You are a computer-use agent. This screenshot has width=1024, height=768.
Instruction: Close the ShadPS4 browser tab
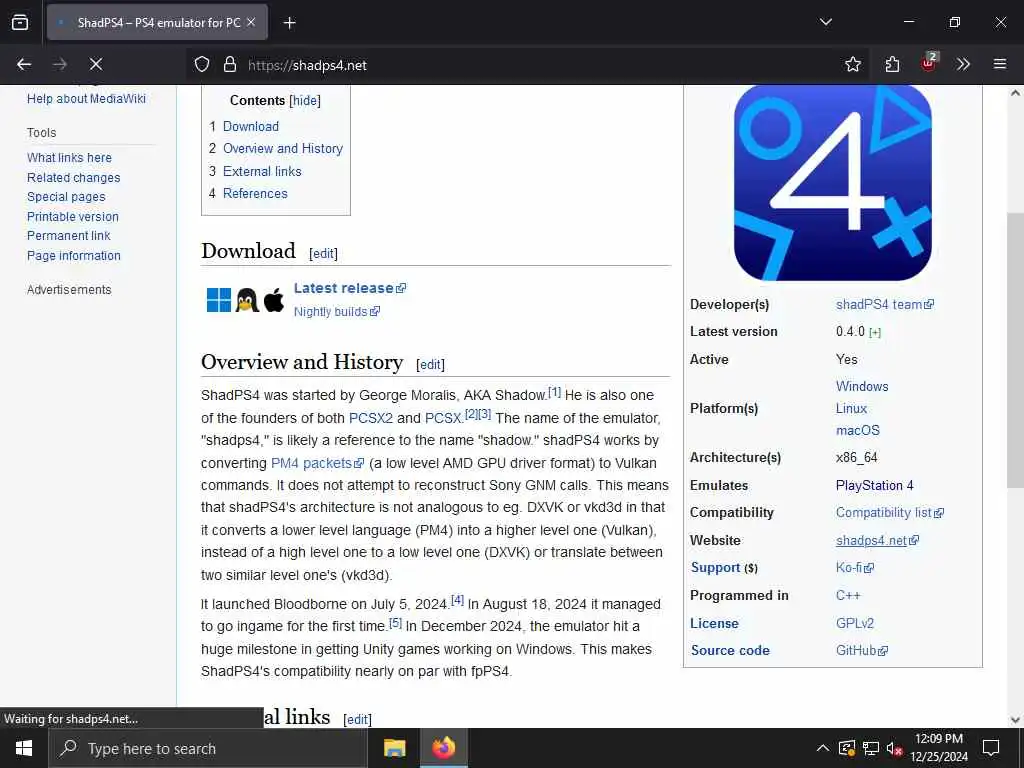pos(251,22)
